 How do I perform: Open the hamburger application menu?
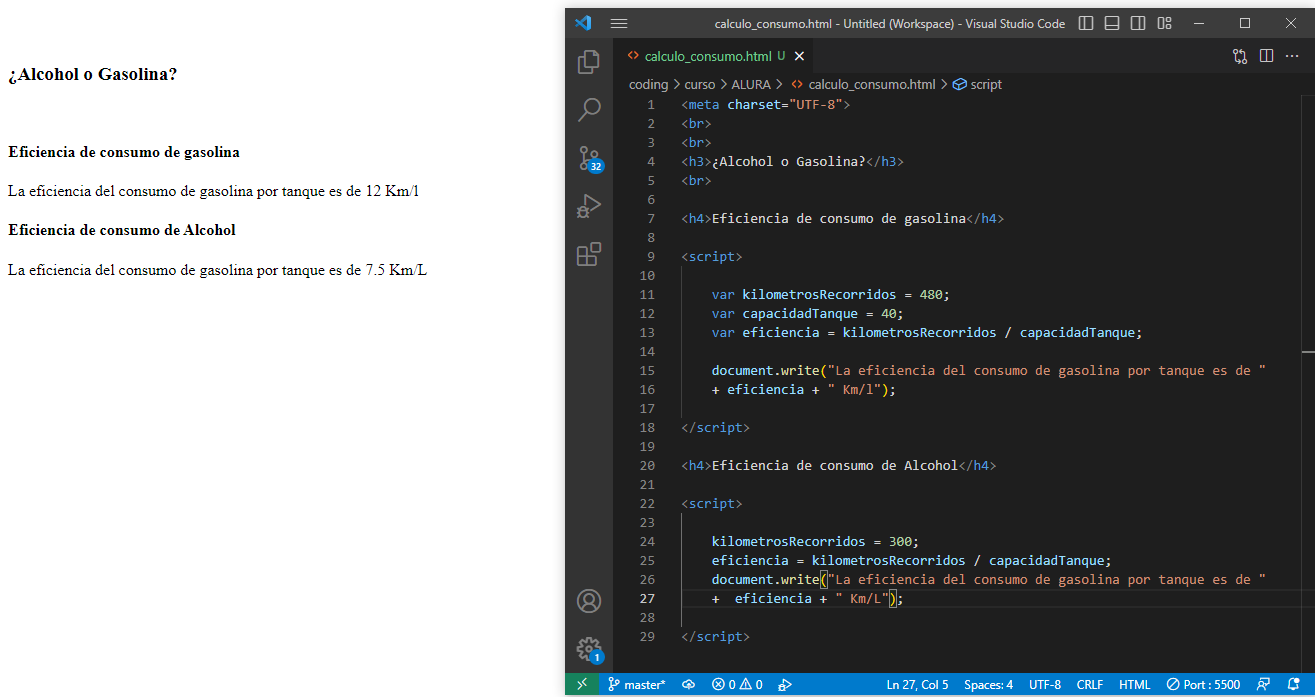click(x=619, y=23)
